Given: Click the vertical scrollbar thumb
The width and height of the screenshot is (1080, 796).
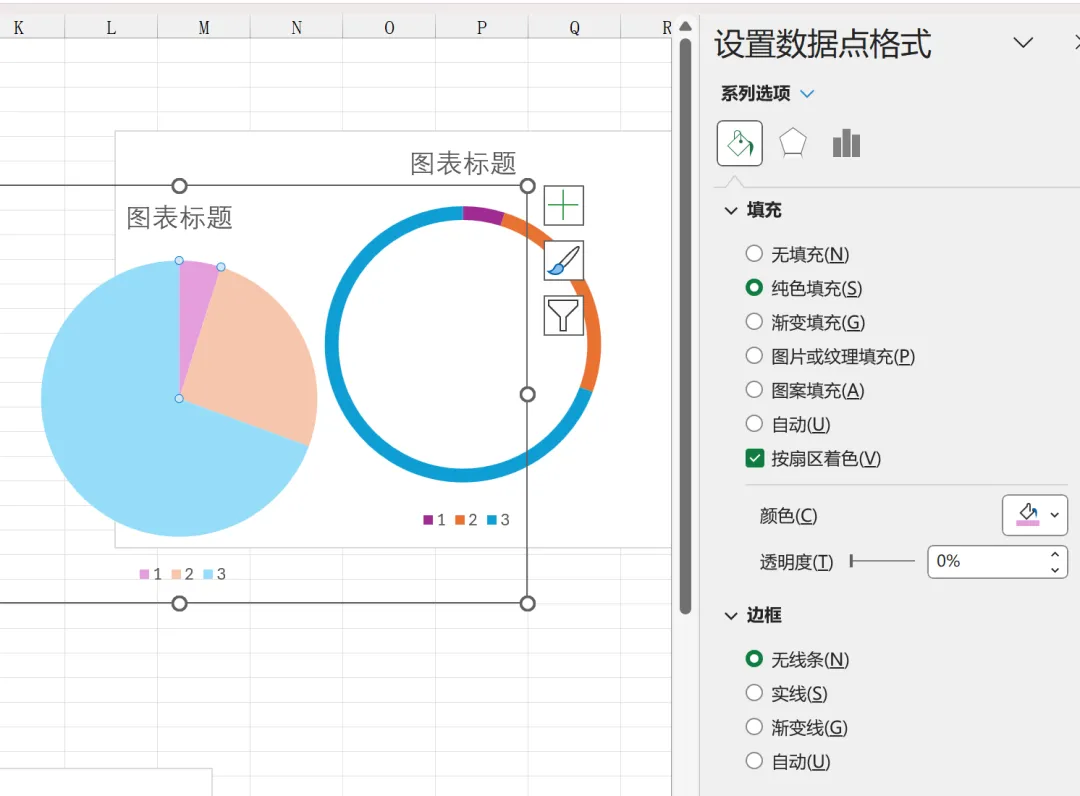Looking at the screenshot, I should tap(685, 326).
